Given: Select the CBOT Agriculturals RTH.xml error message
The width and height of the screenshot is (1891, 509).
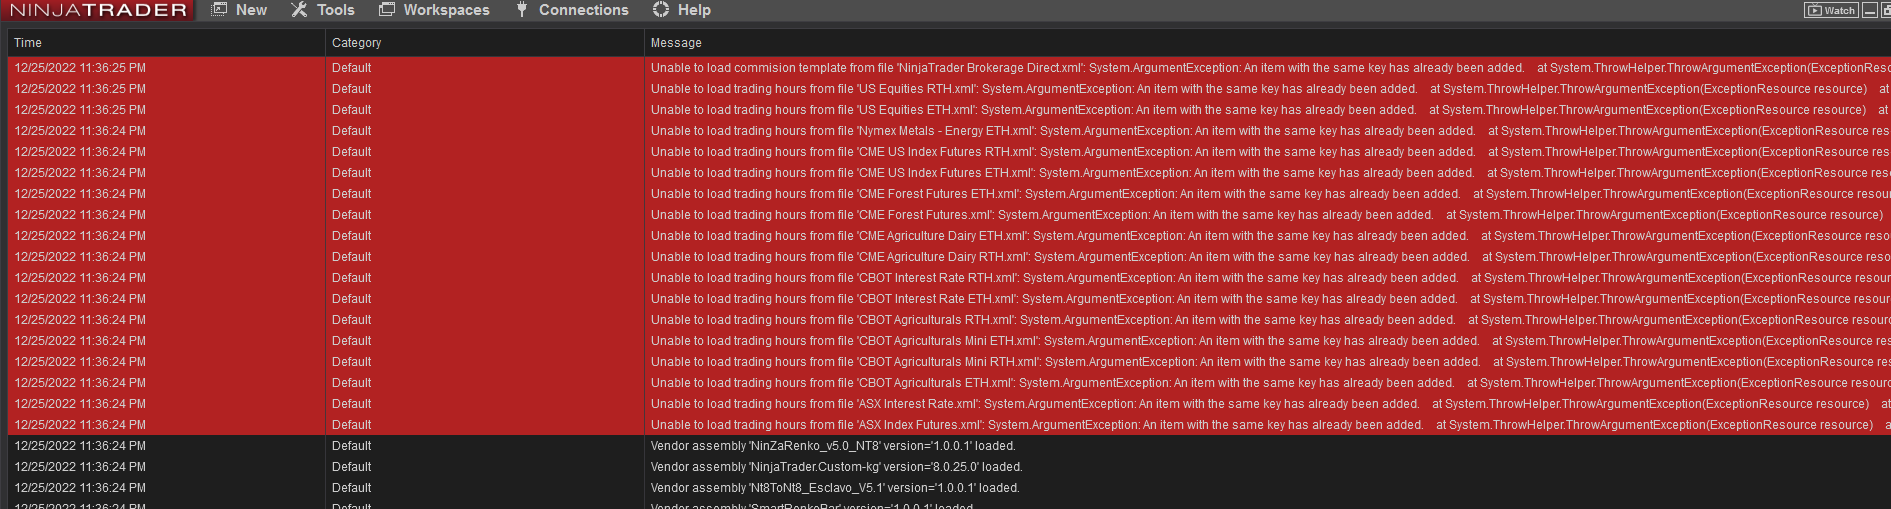Looking at the screenshot, I should pos(1270,320).
